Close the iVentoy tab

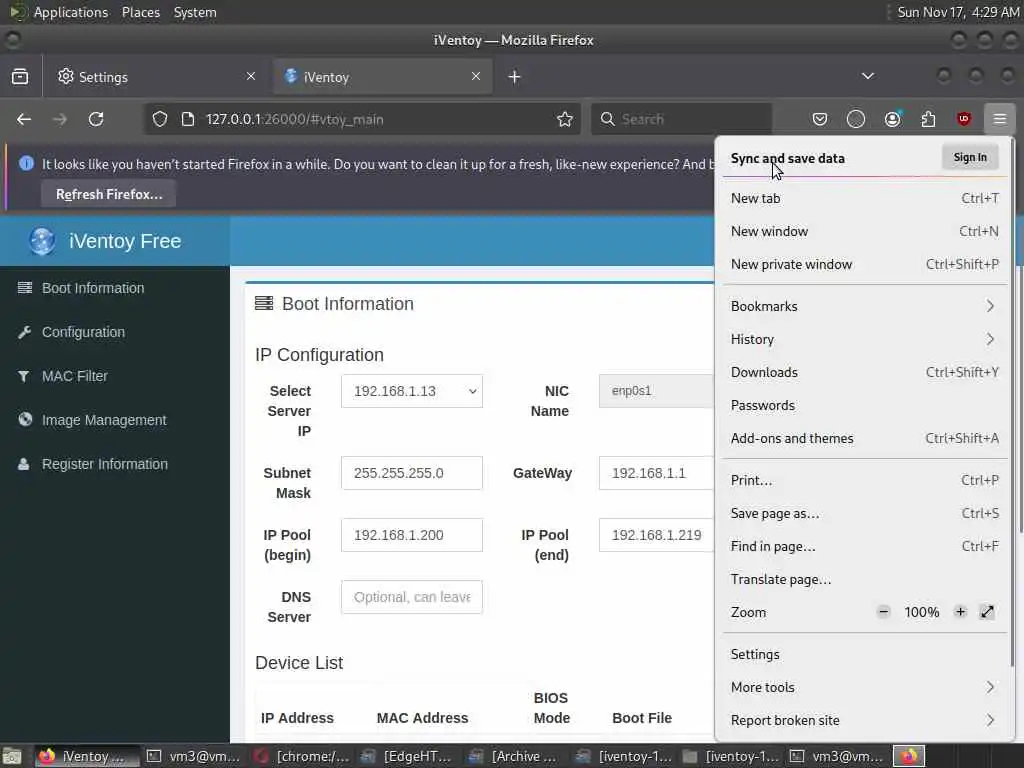(x=476, y=76)
